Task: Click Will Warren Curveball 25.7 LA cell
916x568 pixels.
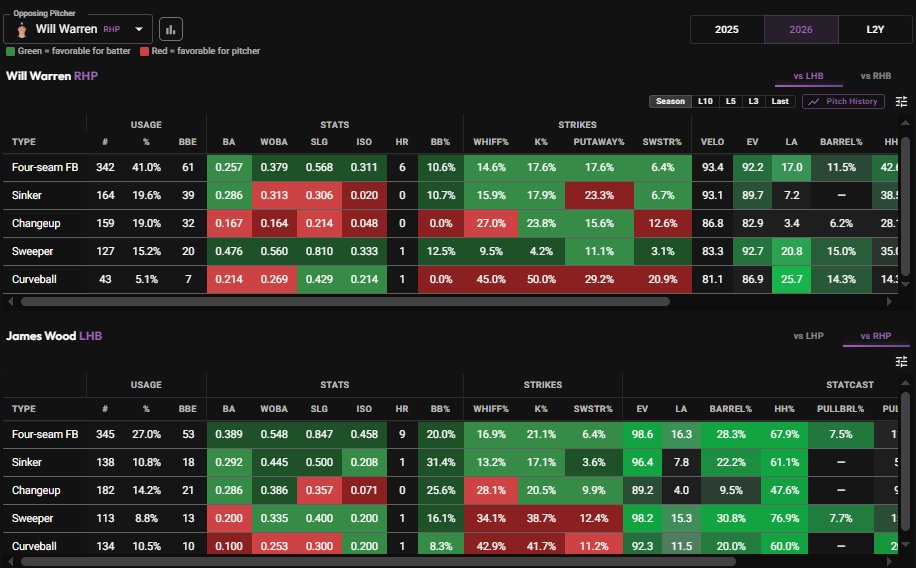Action: pyautogui.click(x=792, y=280)
